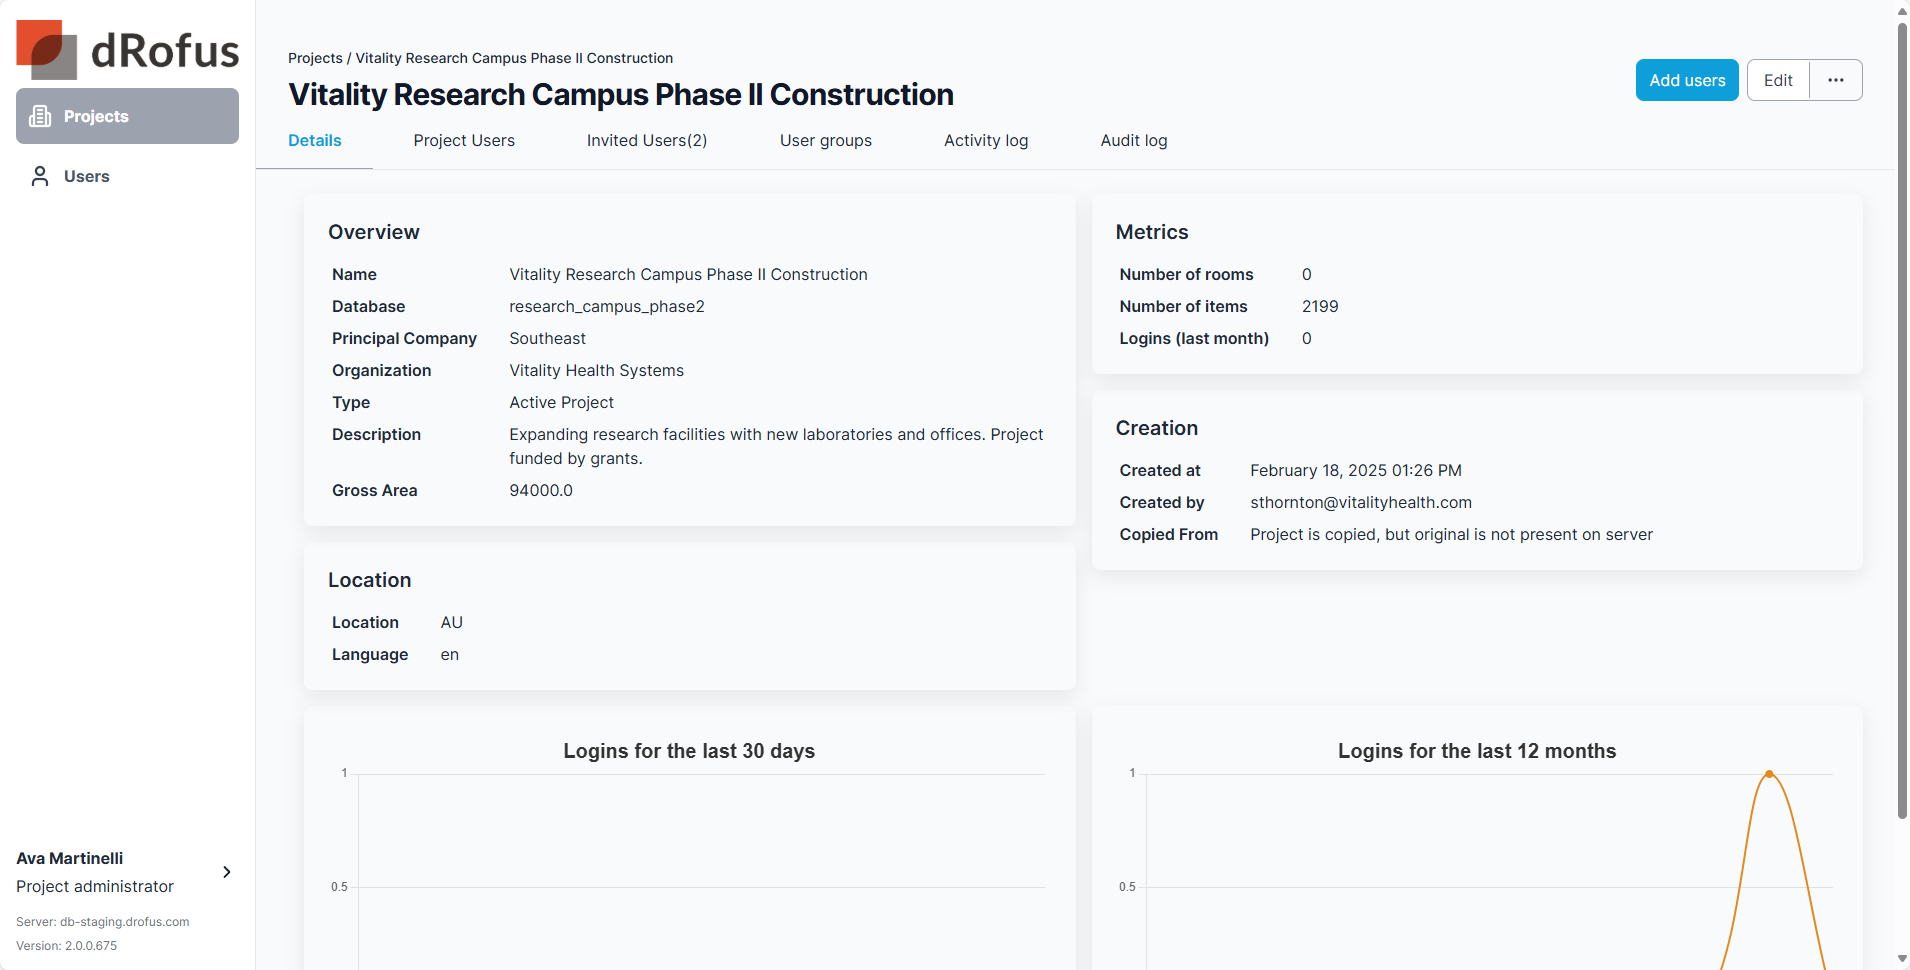Open the Invited Users(2) tab

pos(647,141)
